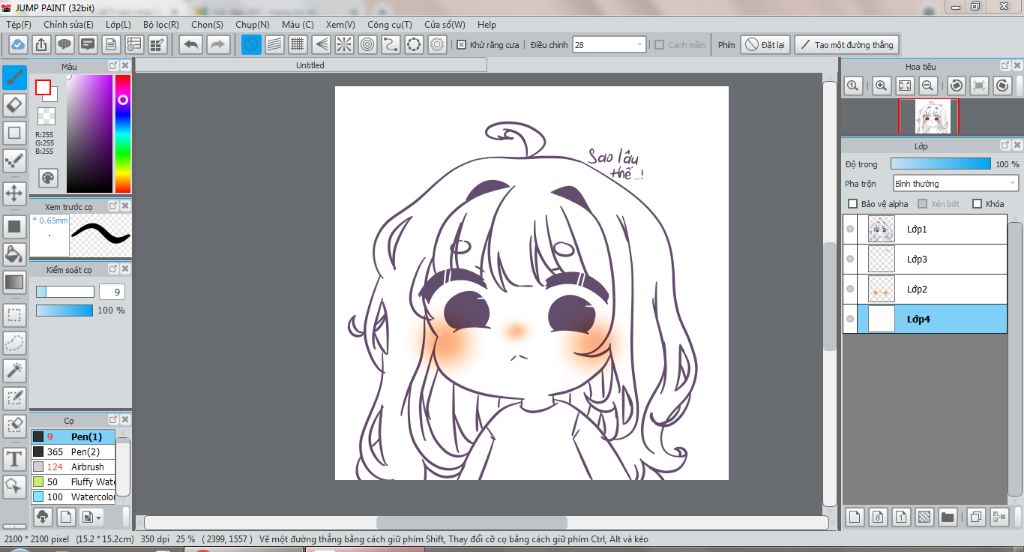Enable Bảo vệ alpha checkbox
Viewport: 1024px width, 552px height.
tap(852, 204)
